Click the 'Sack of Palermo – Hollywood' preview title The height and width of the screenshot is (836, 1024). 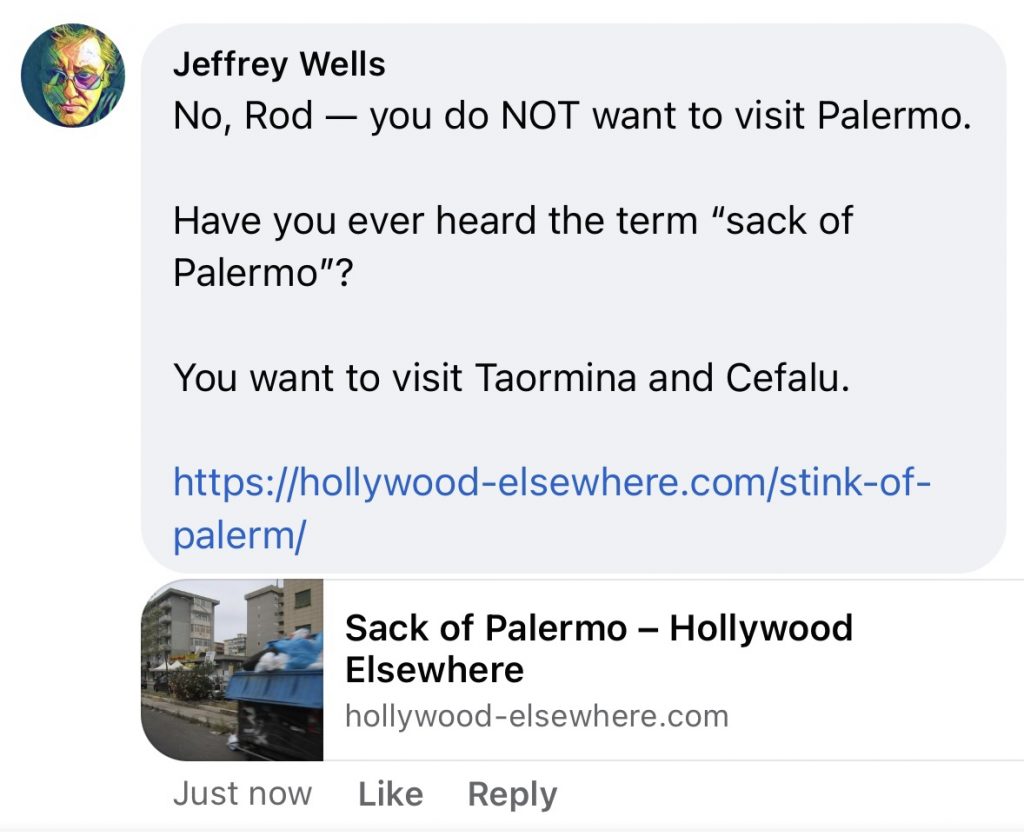pyautogui.click(x=598, y=628)
